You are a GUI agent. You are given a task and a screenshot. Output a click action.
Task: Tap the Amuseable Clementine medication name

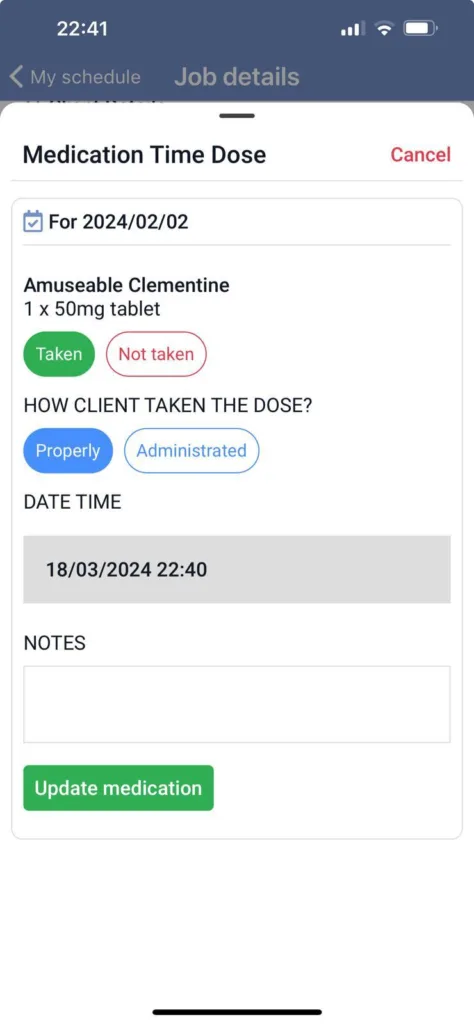pyautogui.click(x=127, y=285)
